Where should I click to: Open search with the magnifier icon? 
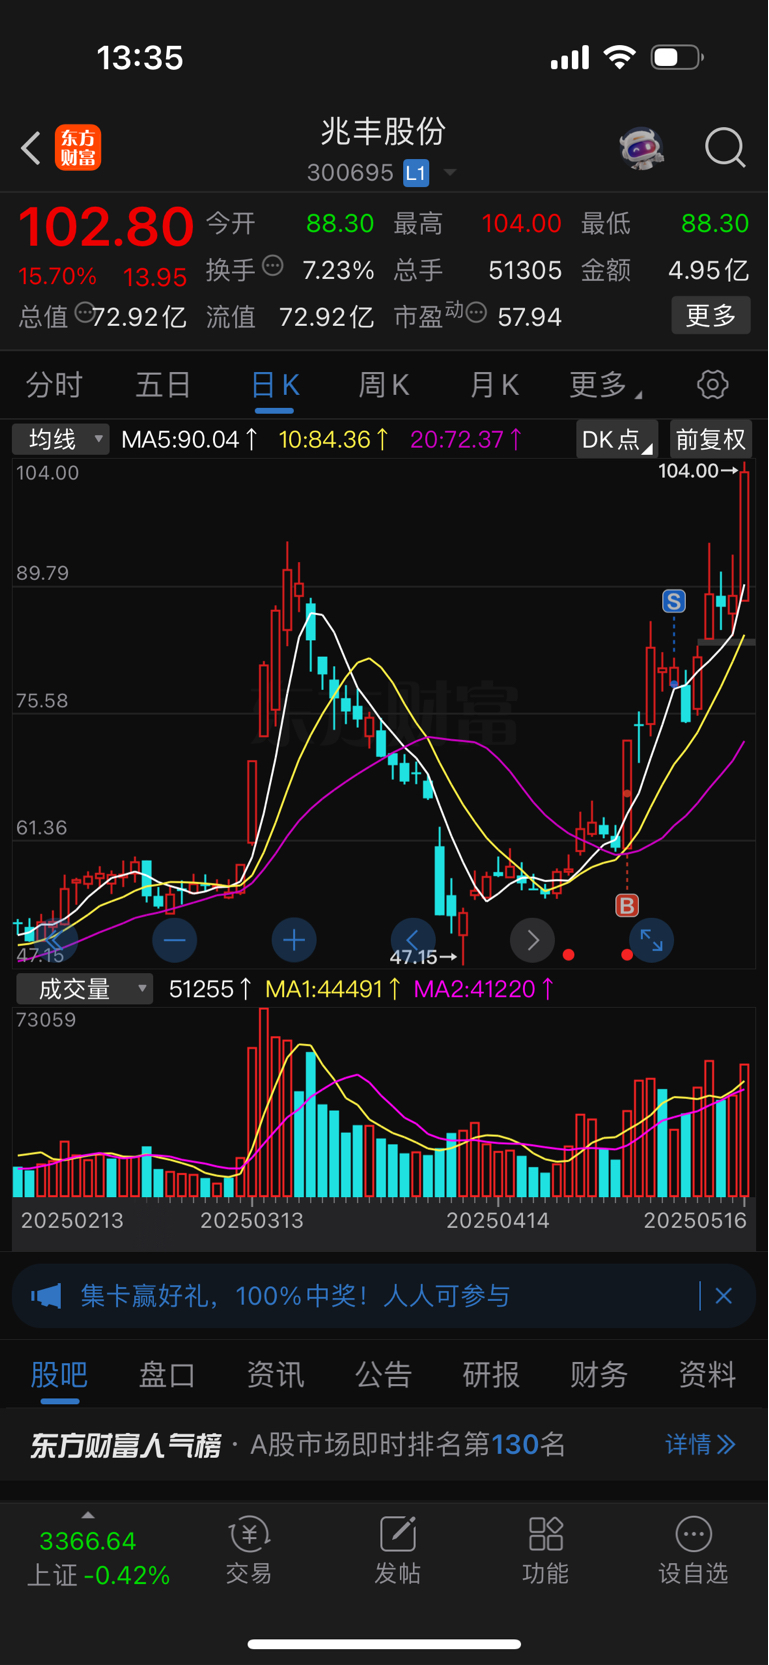point(725,148)
